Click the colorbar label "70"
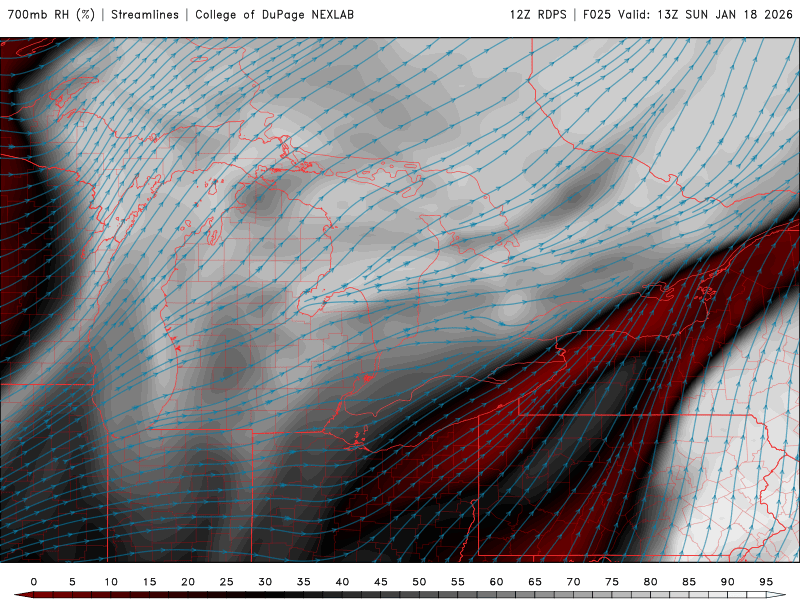This screenshot has height=600, width=800. coord(573,582)
